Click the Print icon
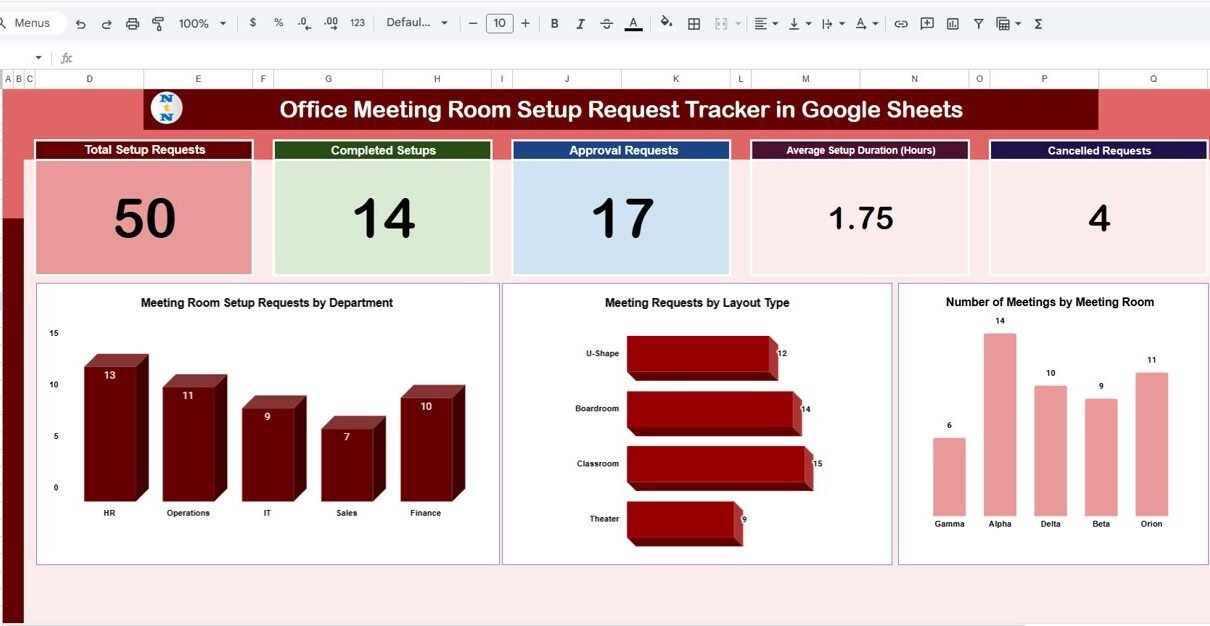The width and height of the screenshot is (1210, 626). (132, 24)
